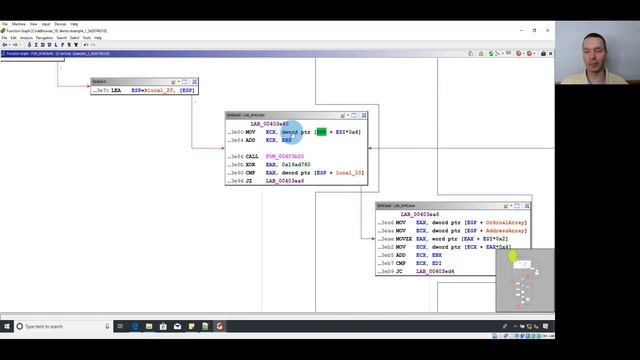
Task: Open Mail from the taskbar
Action: [177, 326]
